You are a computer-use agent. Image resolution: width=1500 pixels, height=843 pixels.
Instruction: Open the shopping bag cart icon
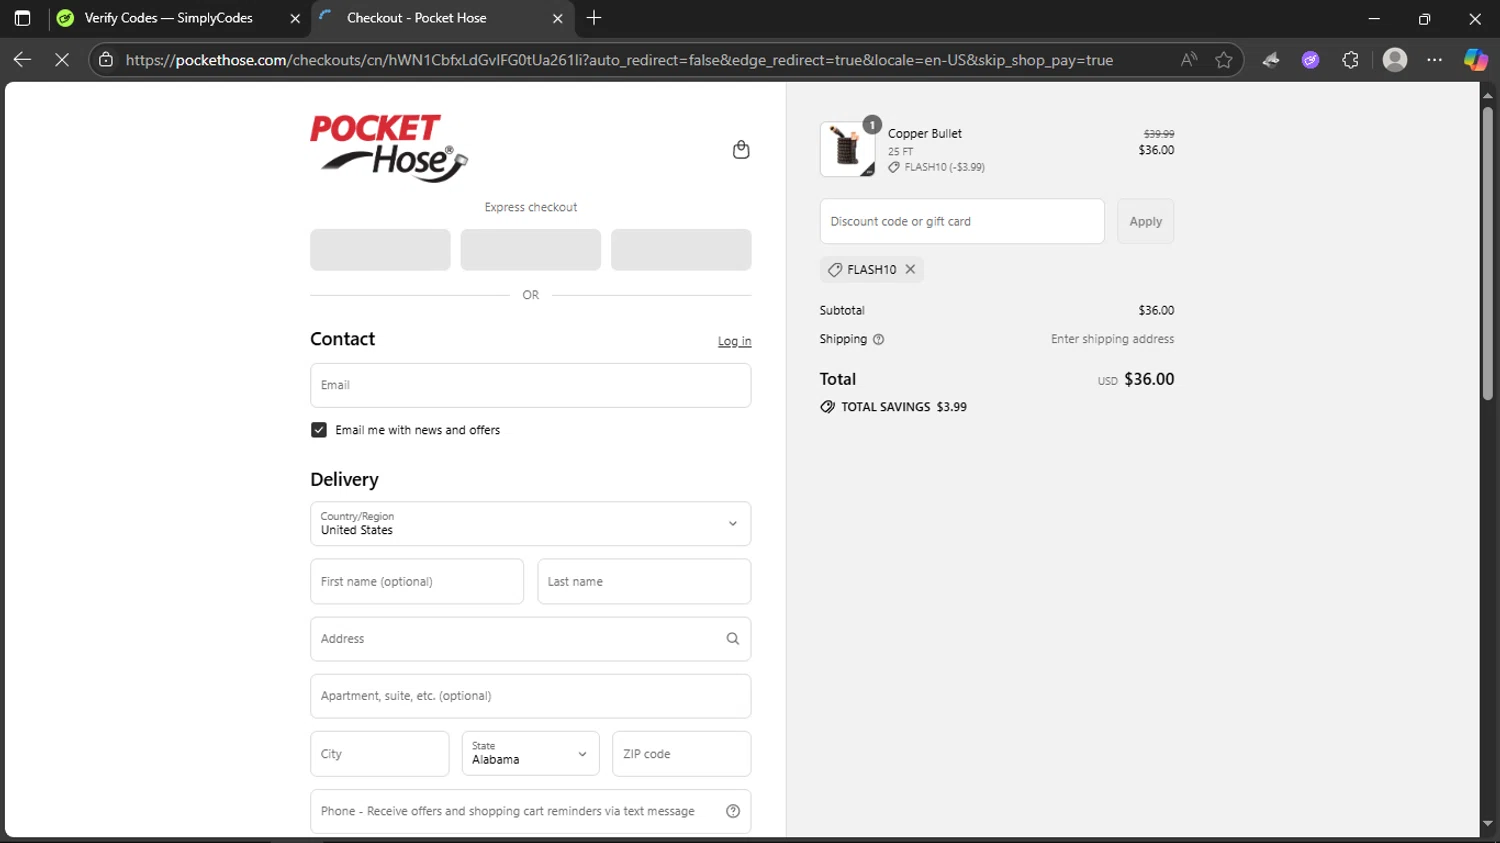click(741, 150)
